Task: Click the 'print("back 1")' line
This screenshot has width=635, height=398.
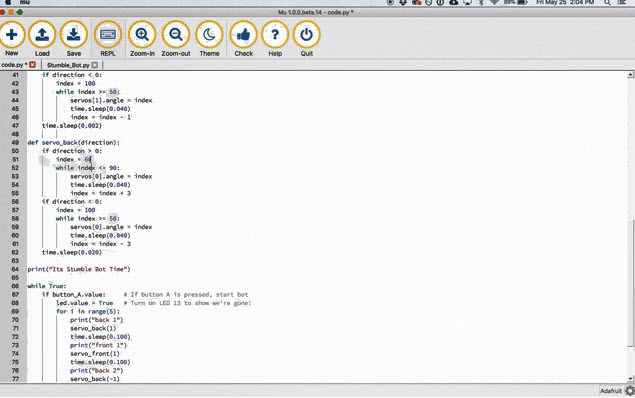Action: click(x=96, y=320)
